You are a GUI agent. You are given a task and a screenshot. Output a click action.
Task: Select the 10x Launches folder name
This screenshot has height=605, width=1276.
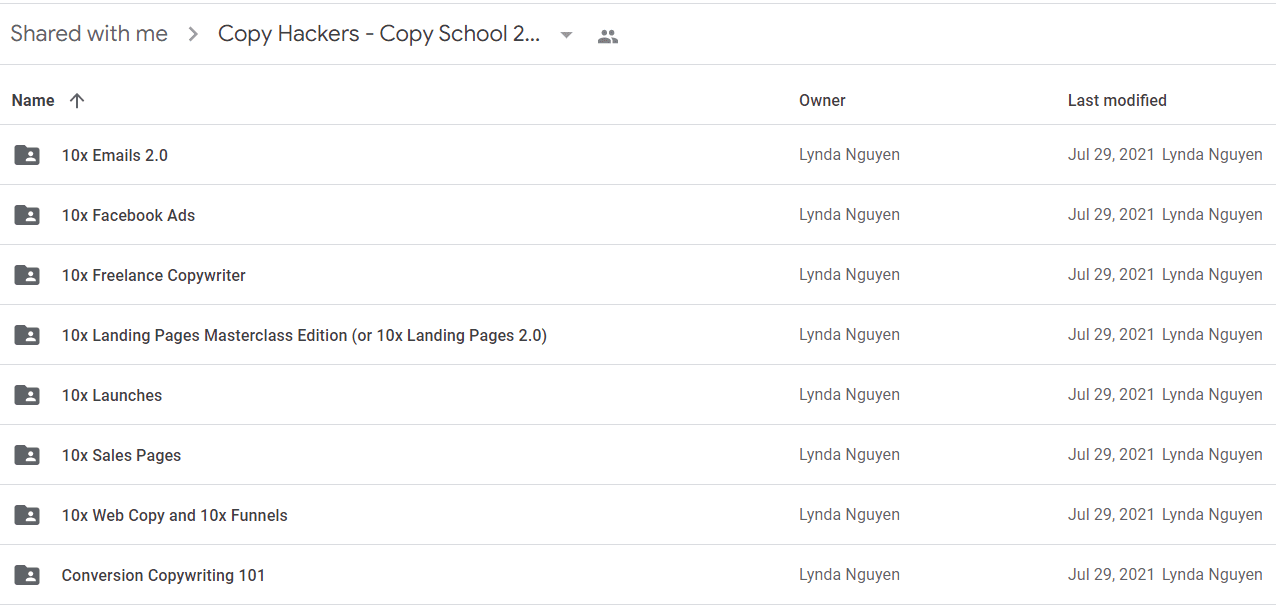(112, 395)
